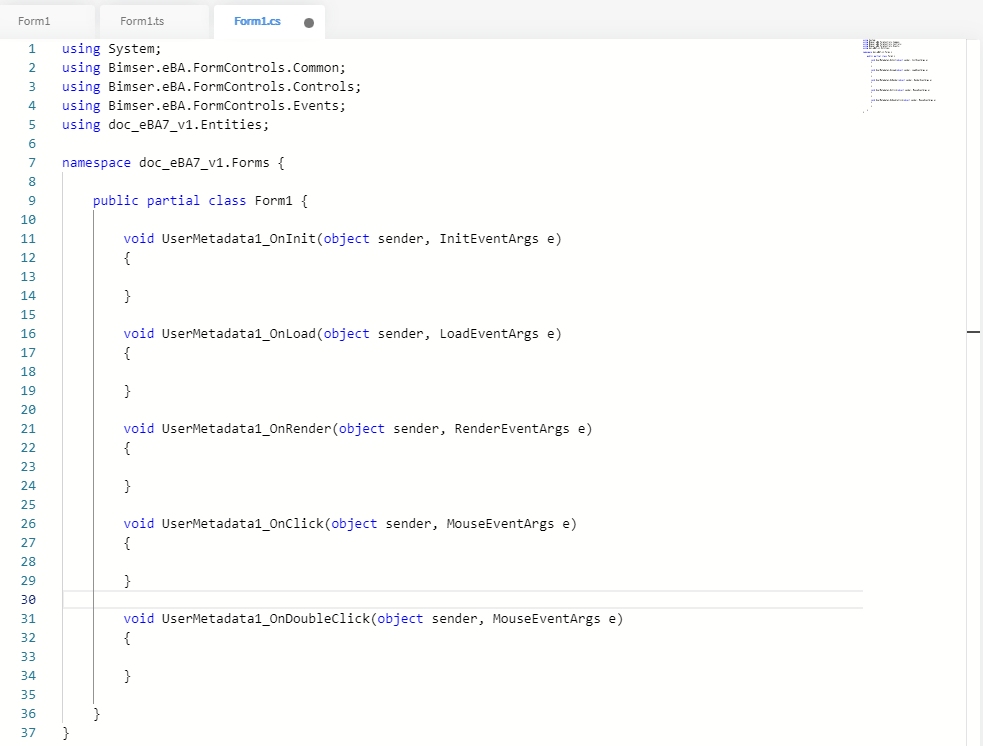The height and width of the screenshot is (746, 983).
Task: Click the Form1 class name on line 9
Action: tap(274, 201)
